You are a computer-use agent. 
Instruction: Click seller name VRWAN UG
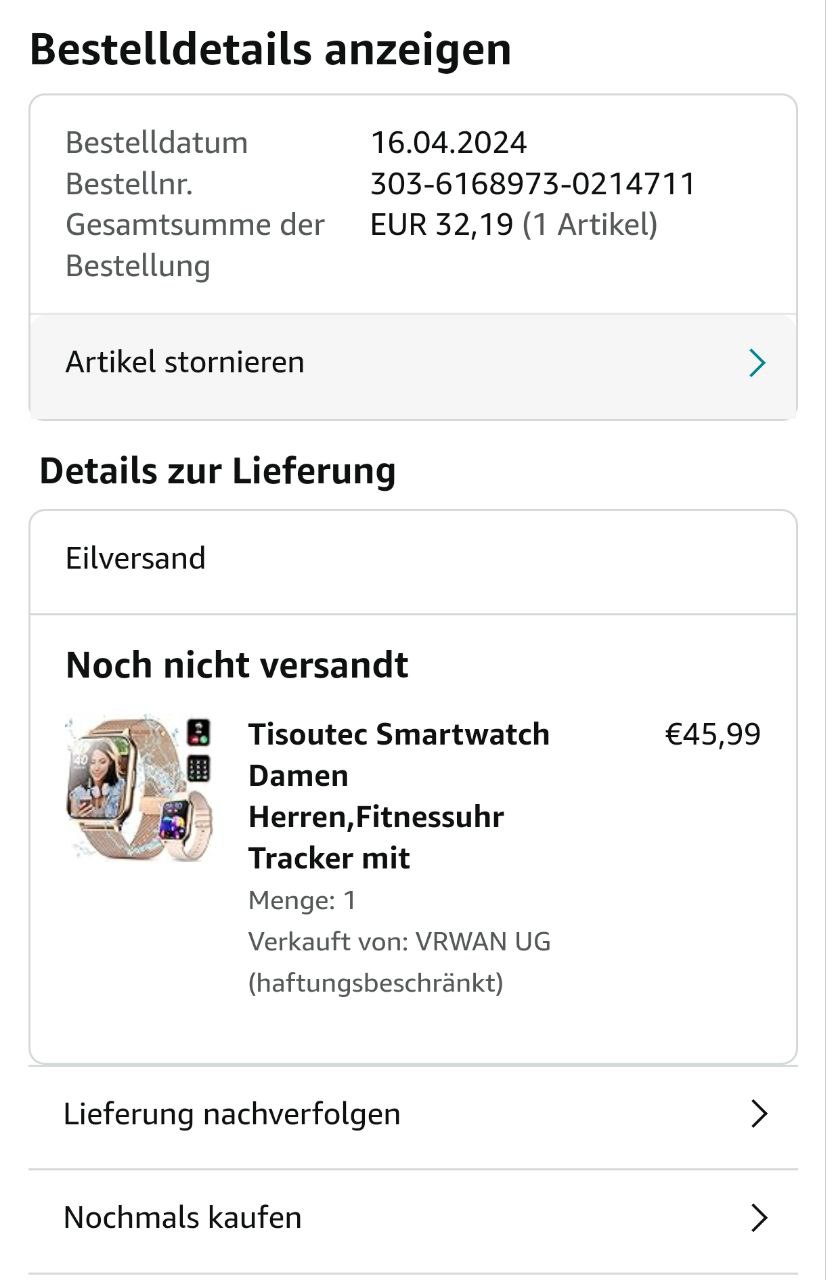coord(483,942)
